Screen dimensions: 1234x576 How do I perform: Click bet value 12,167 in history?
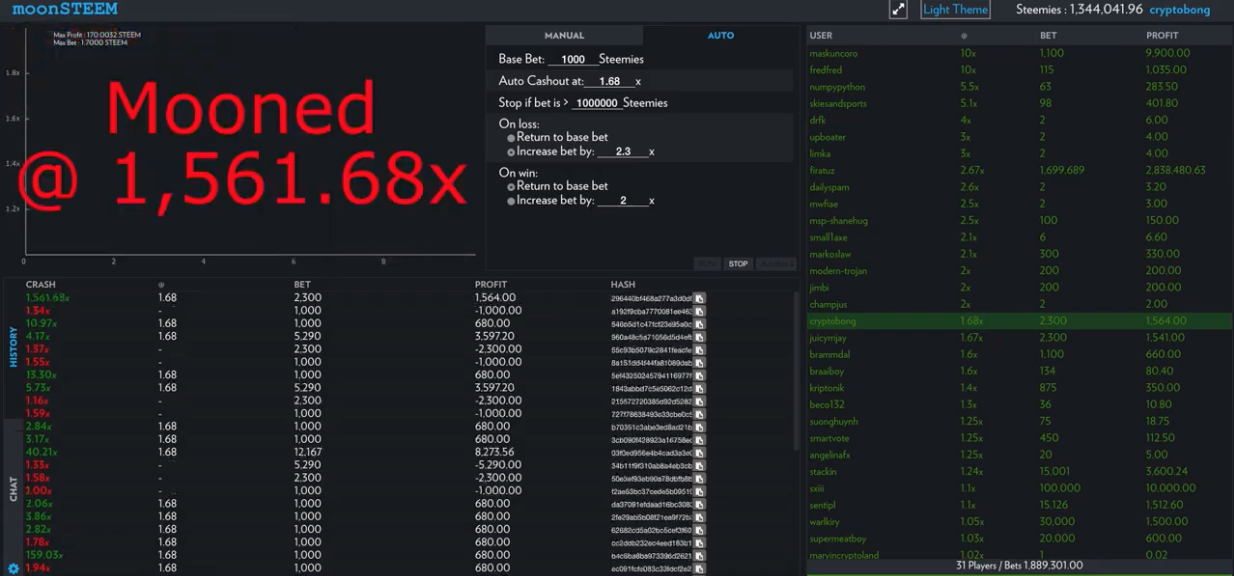click(307, 452)
